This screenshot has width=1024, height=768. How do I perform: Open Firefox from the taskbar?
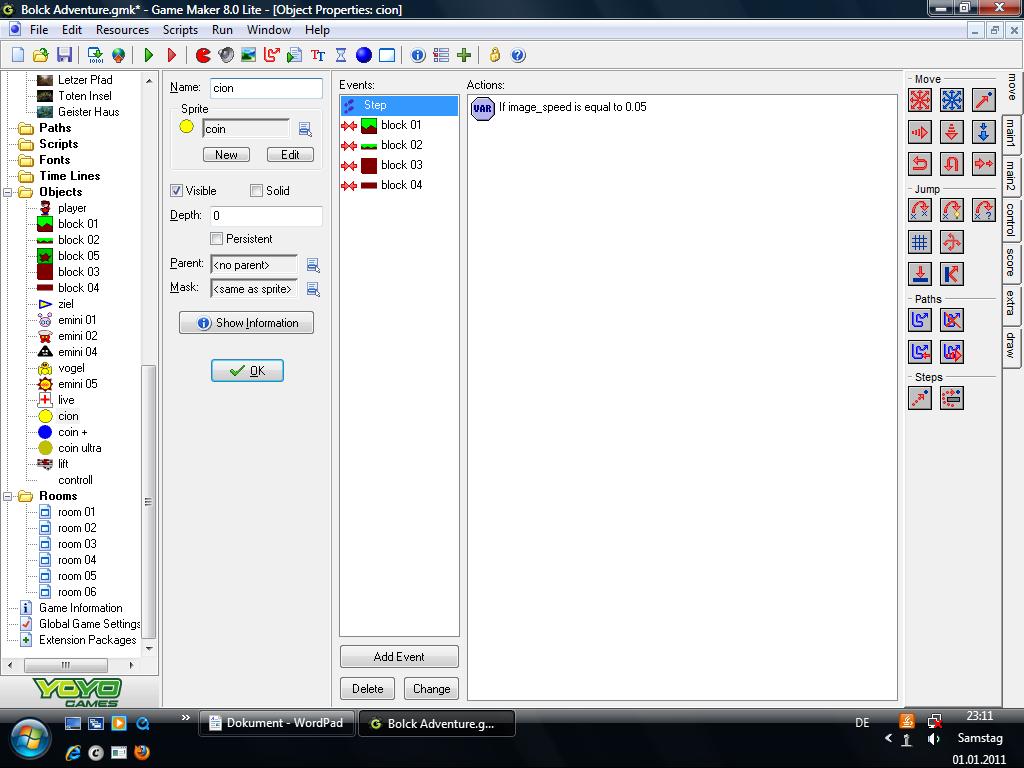(x=142, y=752)
